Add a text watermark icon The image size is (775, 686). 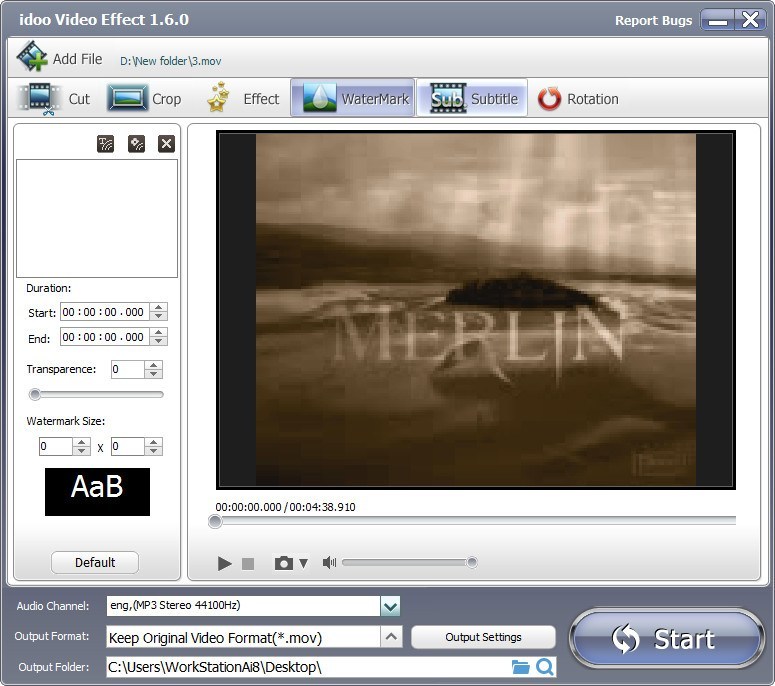(x=105, y=144)
